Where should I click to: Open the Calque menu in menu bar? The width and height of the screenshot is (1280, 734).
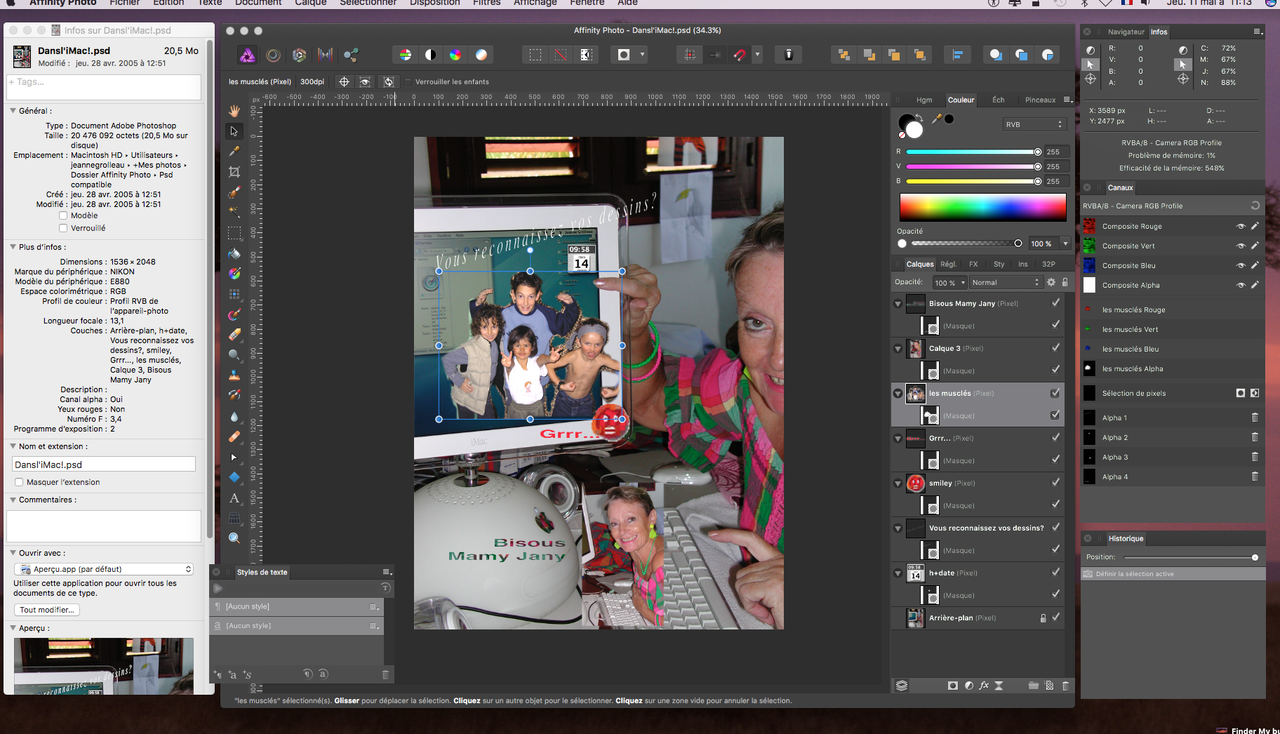(x=310, y=3)
